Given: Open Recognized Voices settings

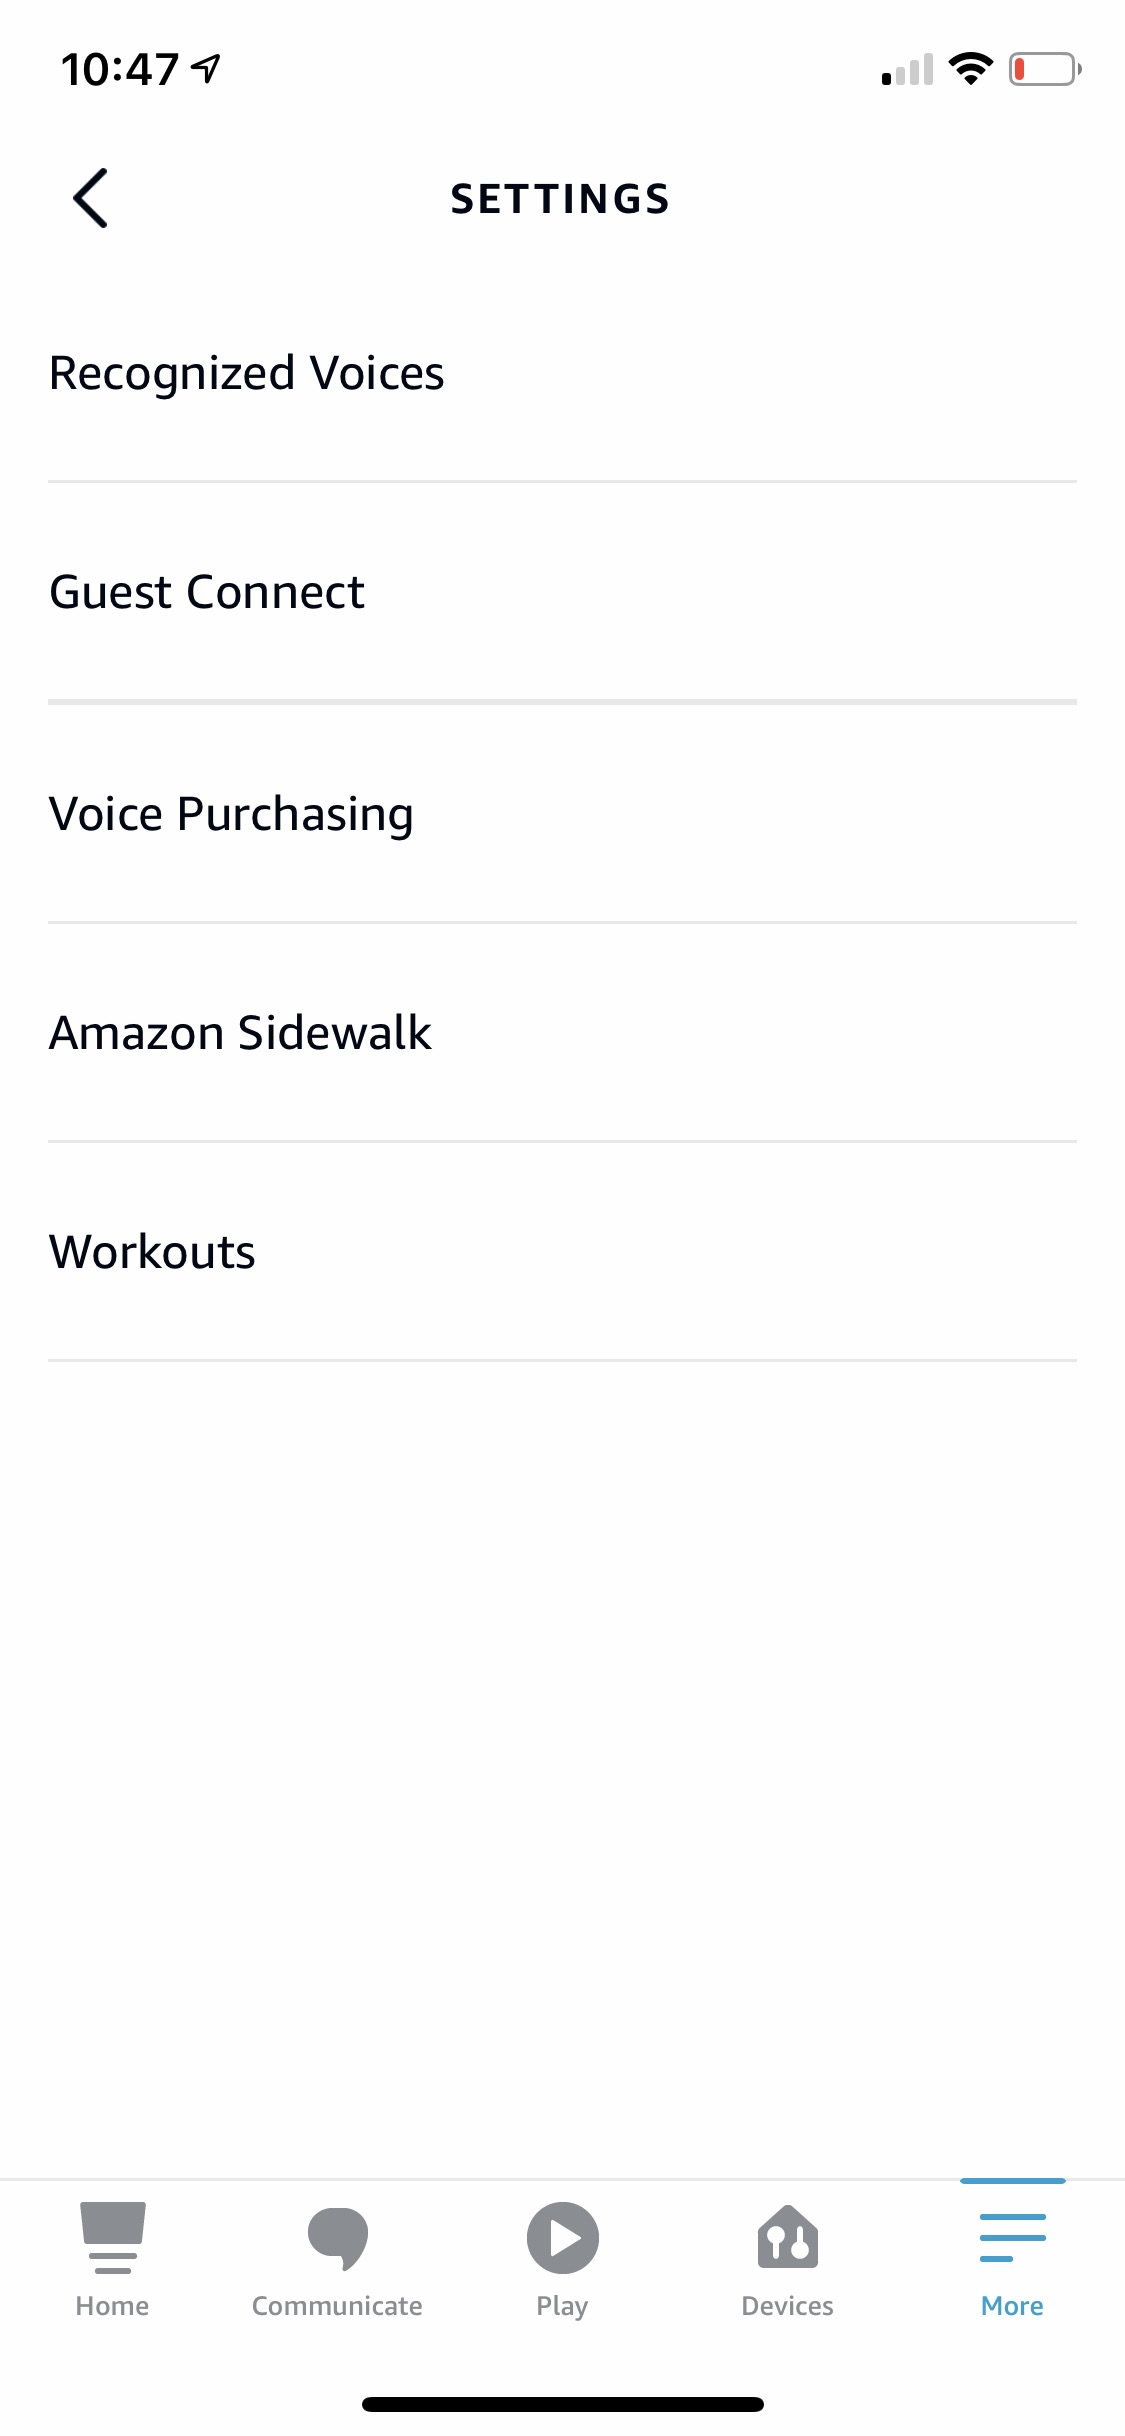Looking at the screenshot, I should pyautogui.click(x=246, y=373).
